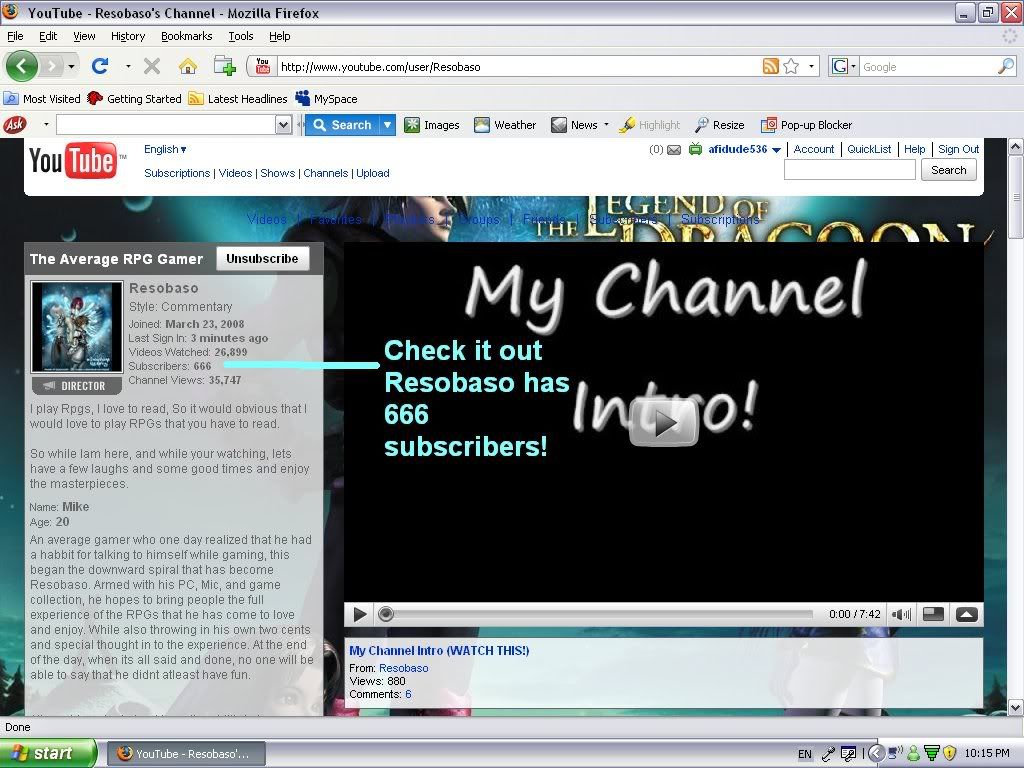Open the Edit menu
Screen dimensions: 1024x768
(48, 36)
